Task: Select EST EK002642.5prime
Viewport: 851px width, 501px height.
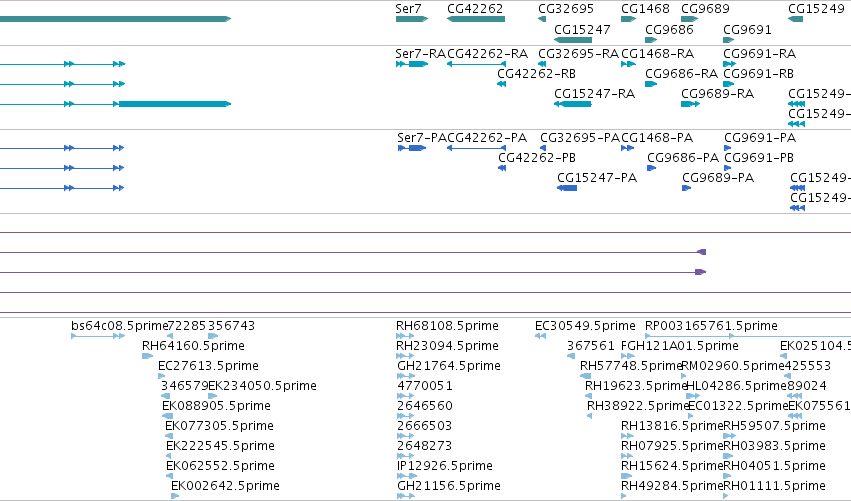Action: coord(225,486)
